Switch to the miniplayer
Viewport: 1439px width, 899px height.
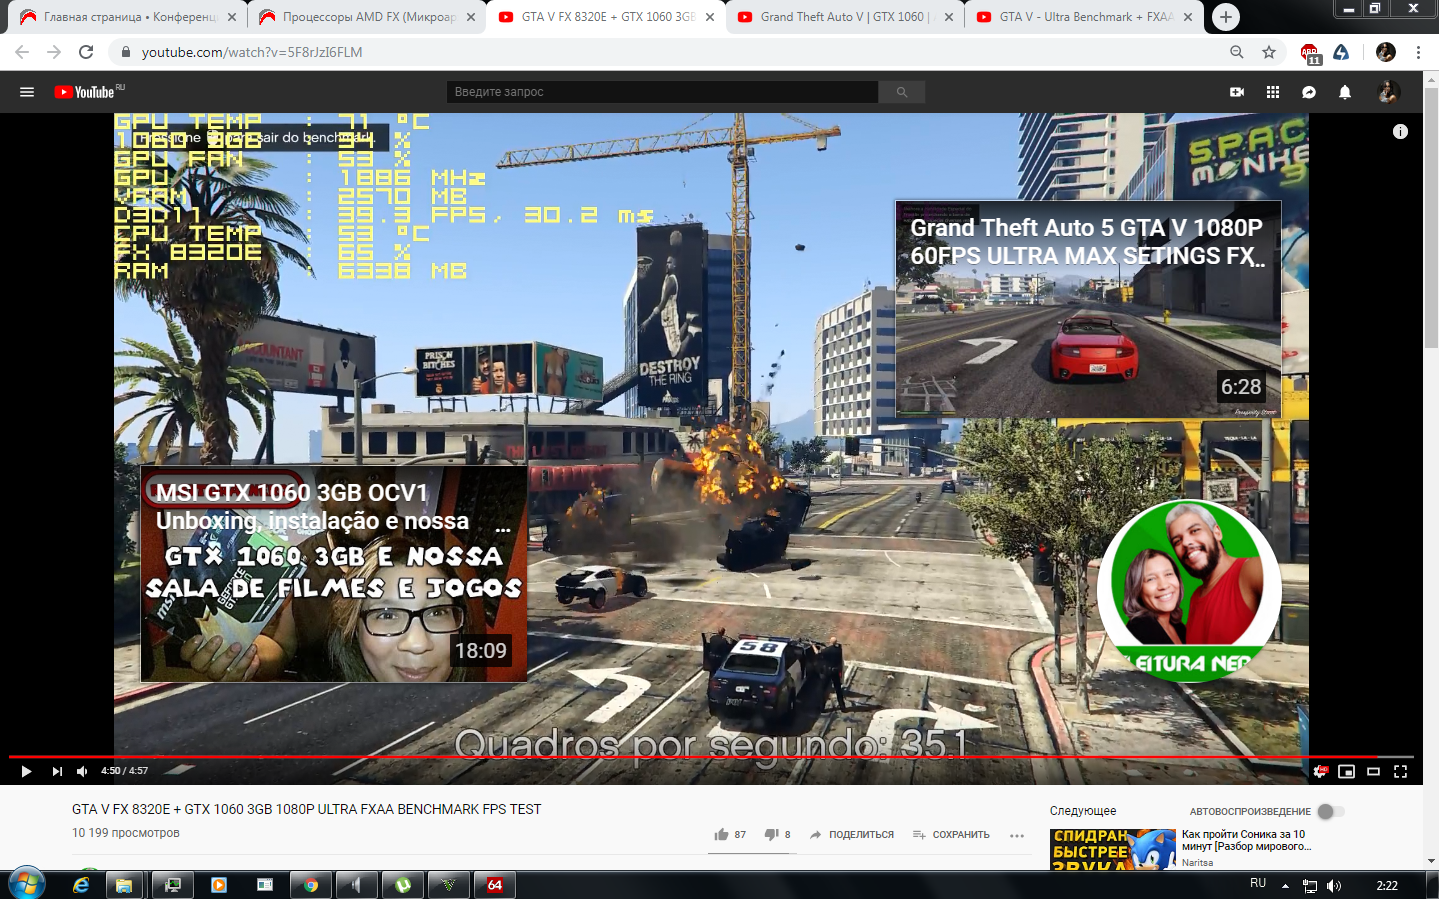coord(1347,771)
